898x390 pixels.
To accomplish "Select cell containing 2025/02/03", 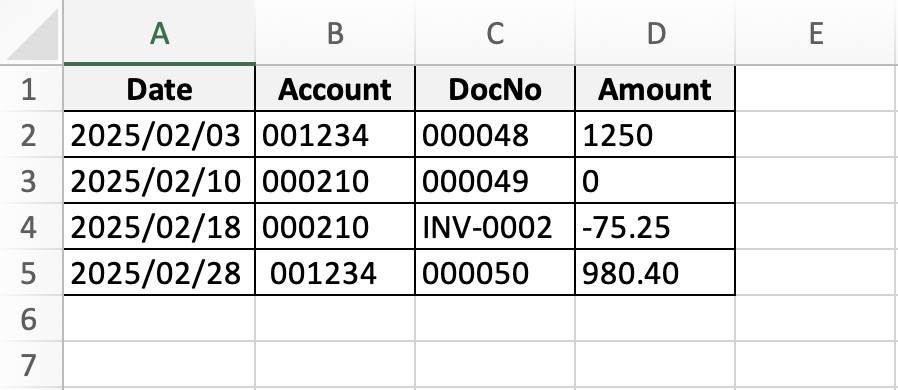I will coord(159,135).
